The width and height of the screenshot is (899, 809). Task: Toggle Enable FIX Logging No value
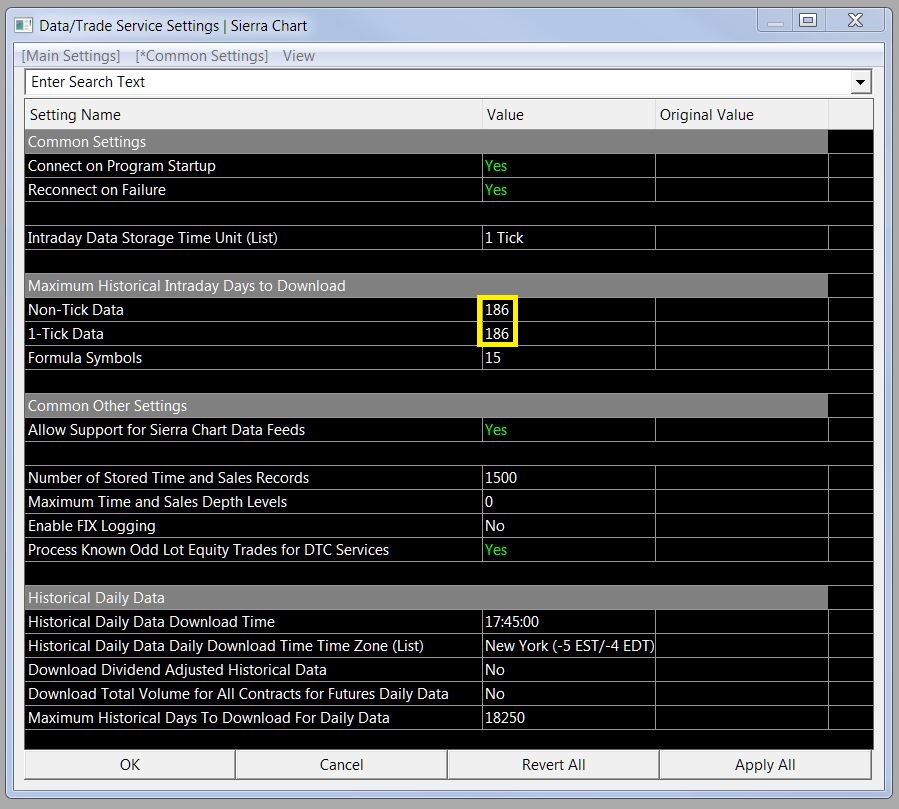click(568, 526)
